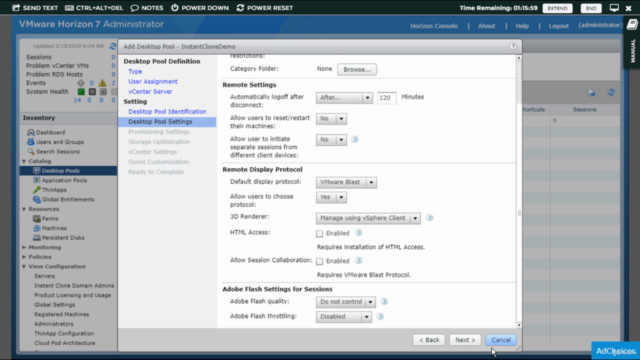Open Allow users to reset/restart dropdown
Image resolution: width=640 pixels, height=360 pixels.
pyautogui.click(x=331, y=119)
